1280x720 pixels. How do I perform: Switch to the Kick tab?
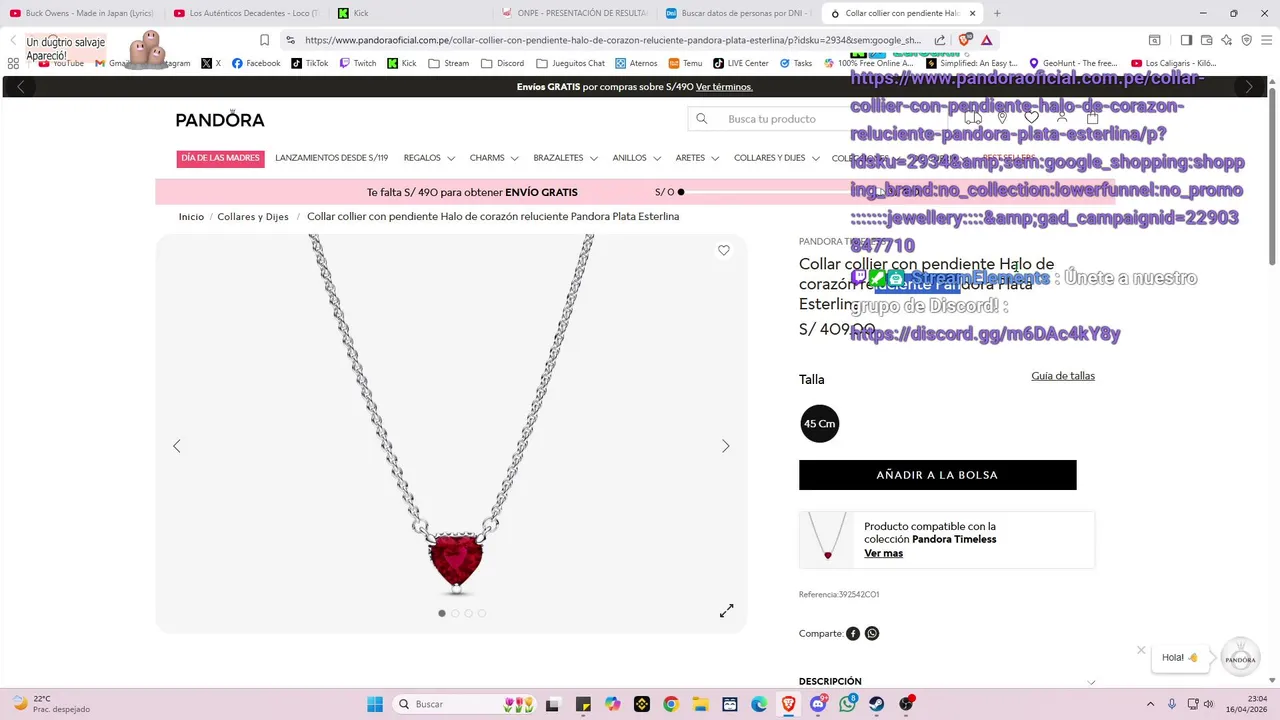click(410, 13)
